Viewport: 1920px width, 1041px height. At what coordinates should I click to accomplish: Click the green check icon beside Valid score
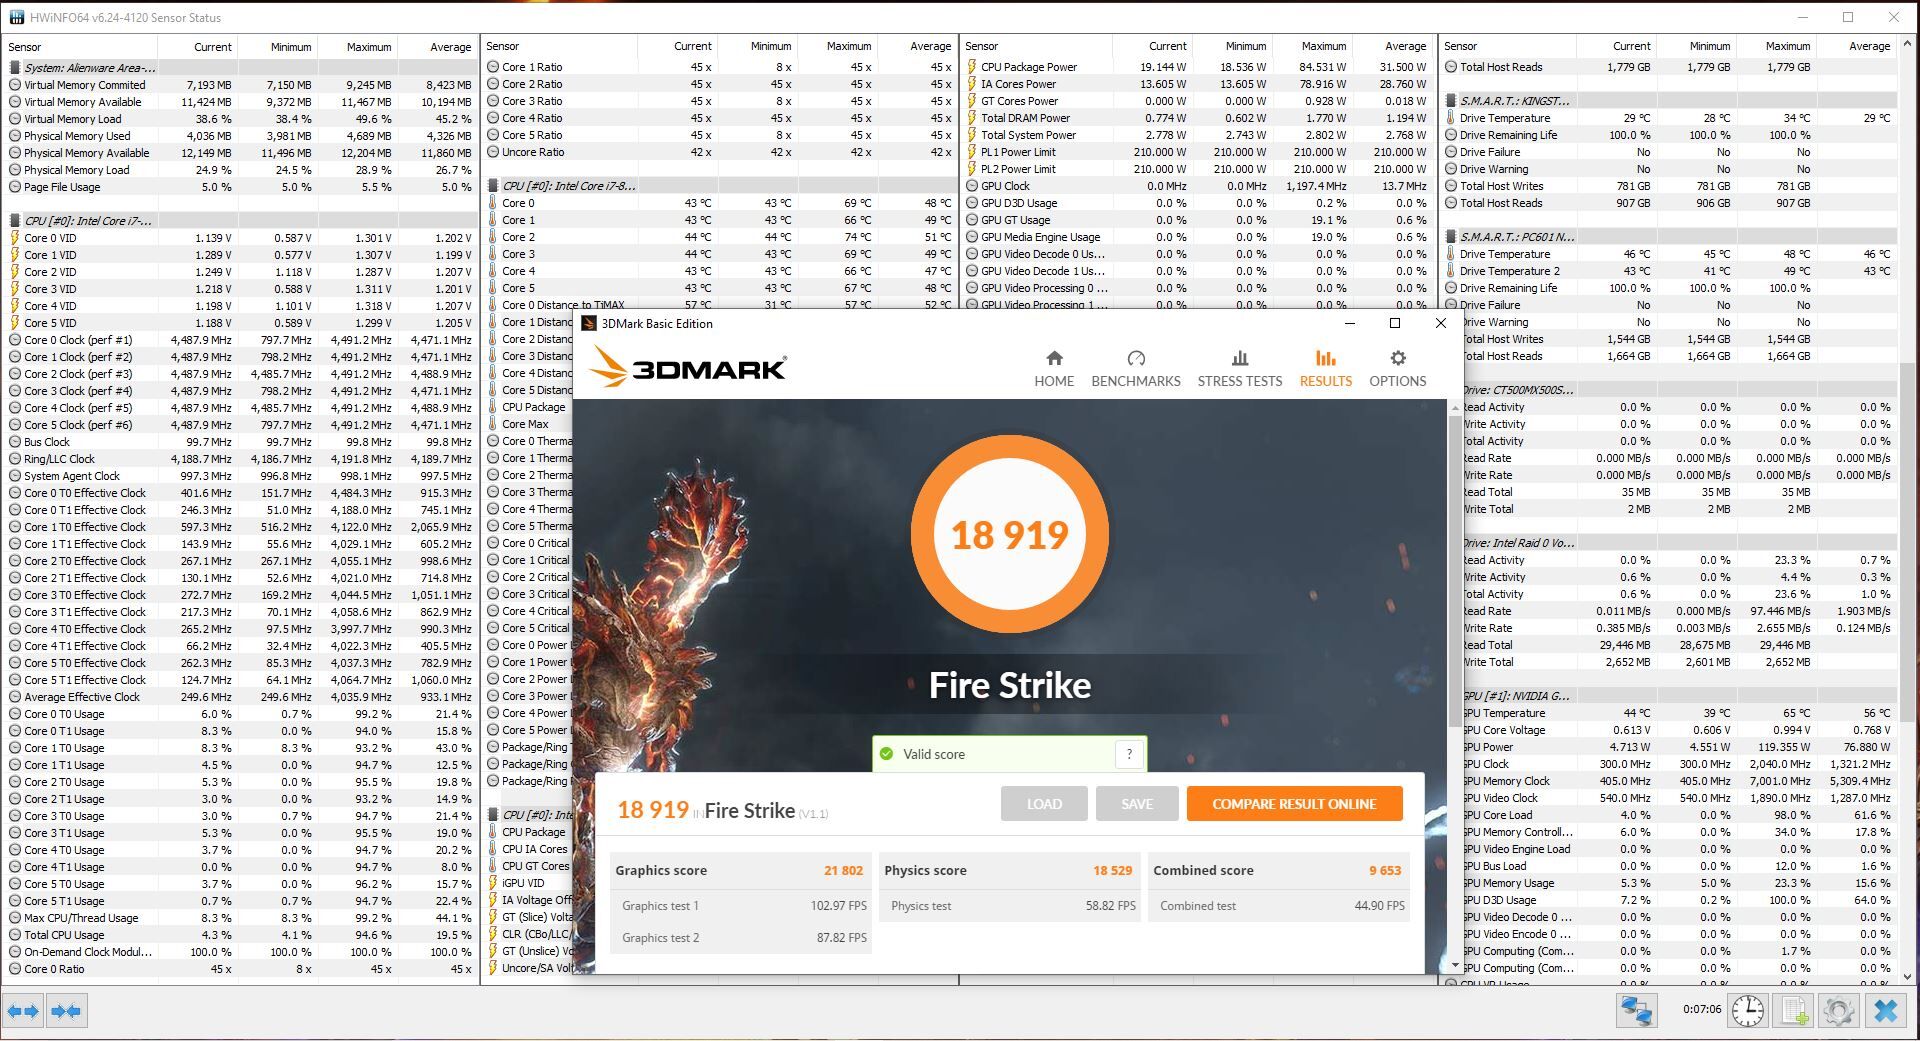[886, 754]
